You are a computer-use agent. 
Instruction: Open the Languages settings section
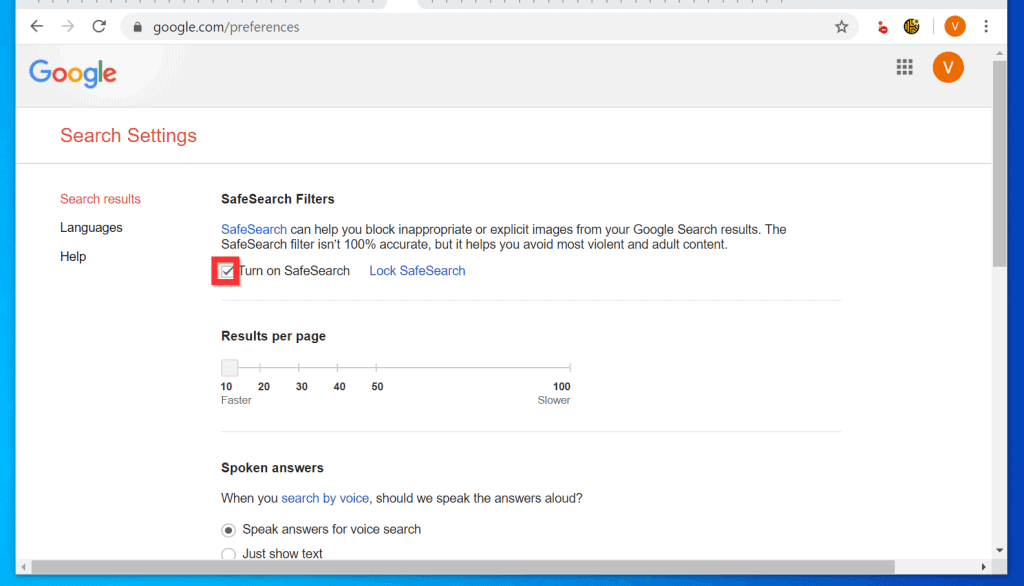pos(91,228)
